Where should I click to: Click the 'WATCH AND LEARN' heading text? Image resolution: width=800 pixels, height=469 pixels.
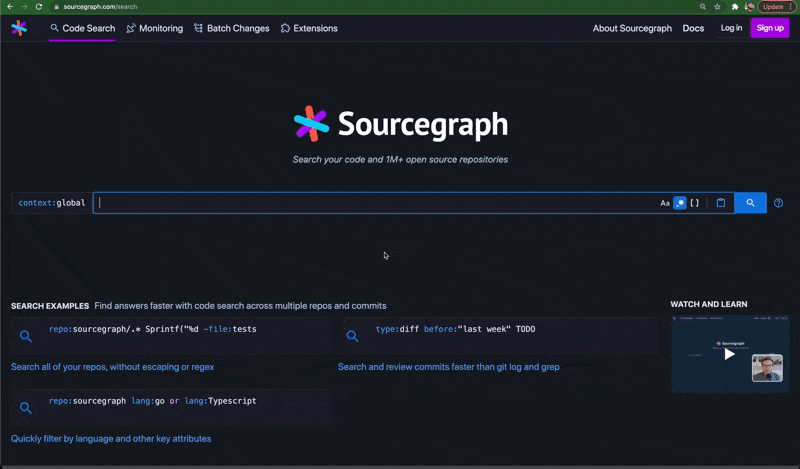(709, 304)
